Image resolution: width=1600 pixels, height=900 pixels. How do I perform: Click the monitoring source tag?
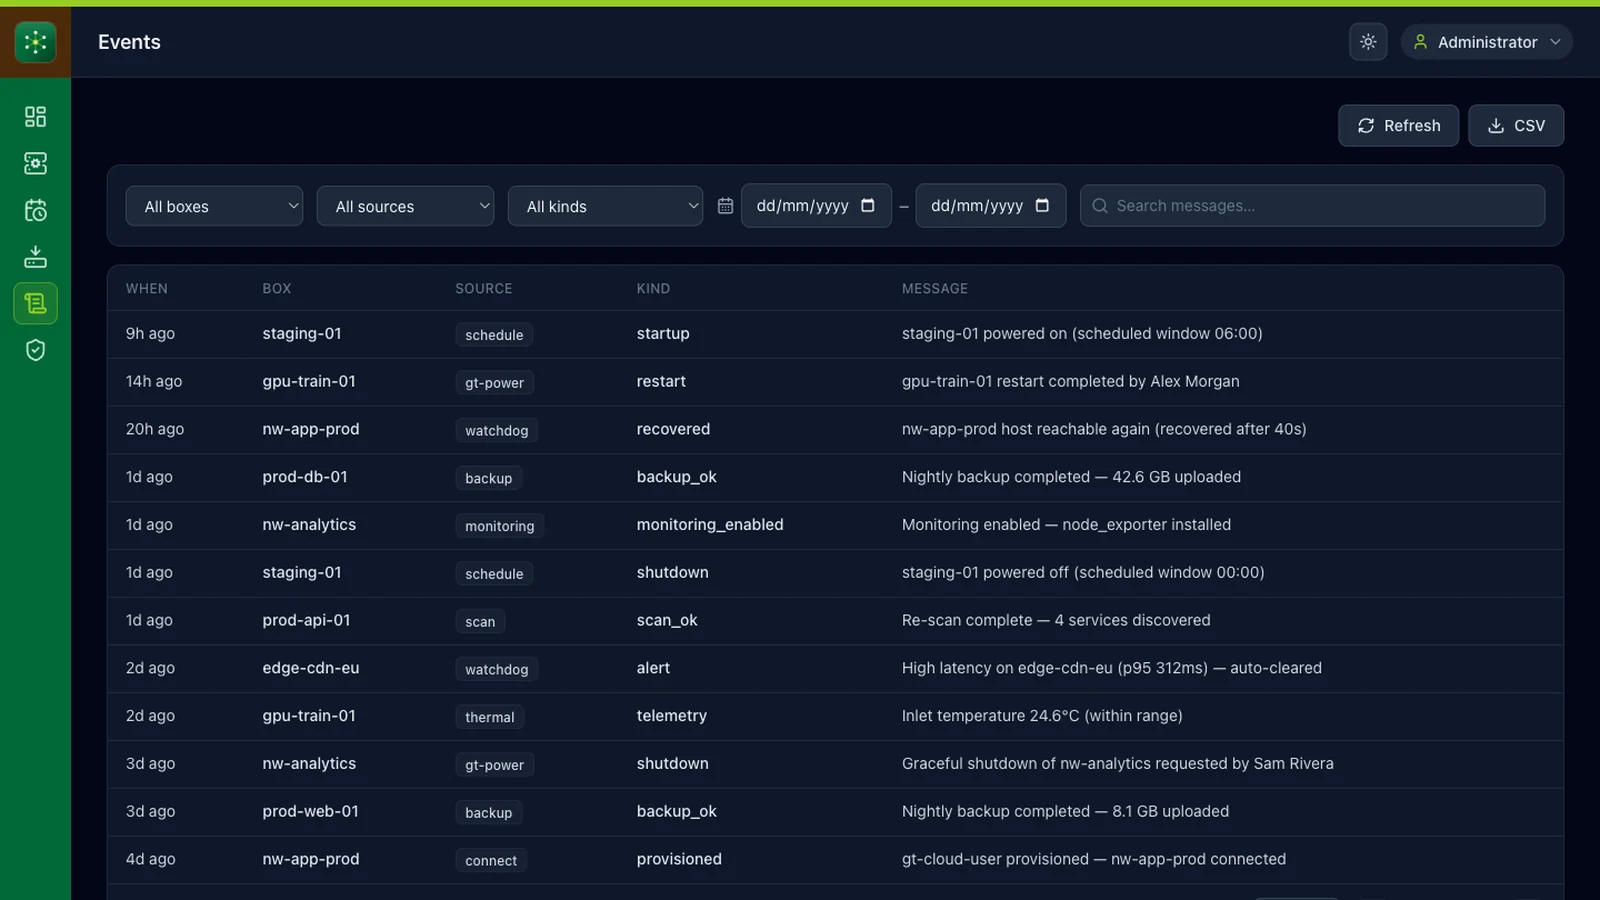pos(499,526)
